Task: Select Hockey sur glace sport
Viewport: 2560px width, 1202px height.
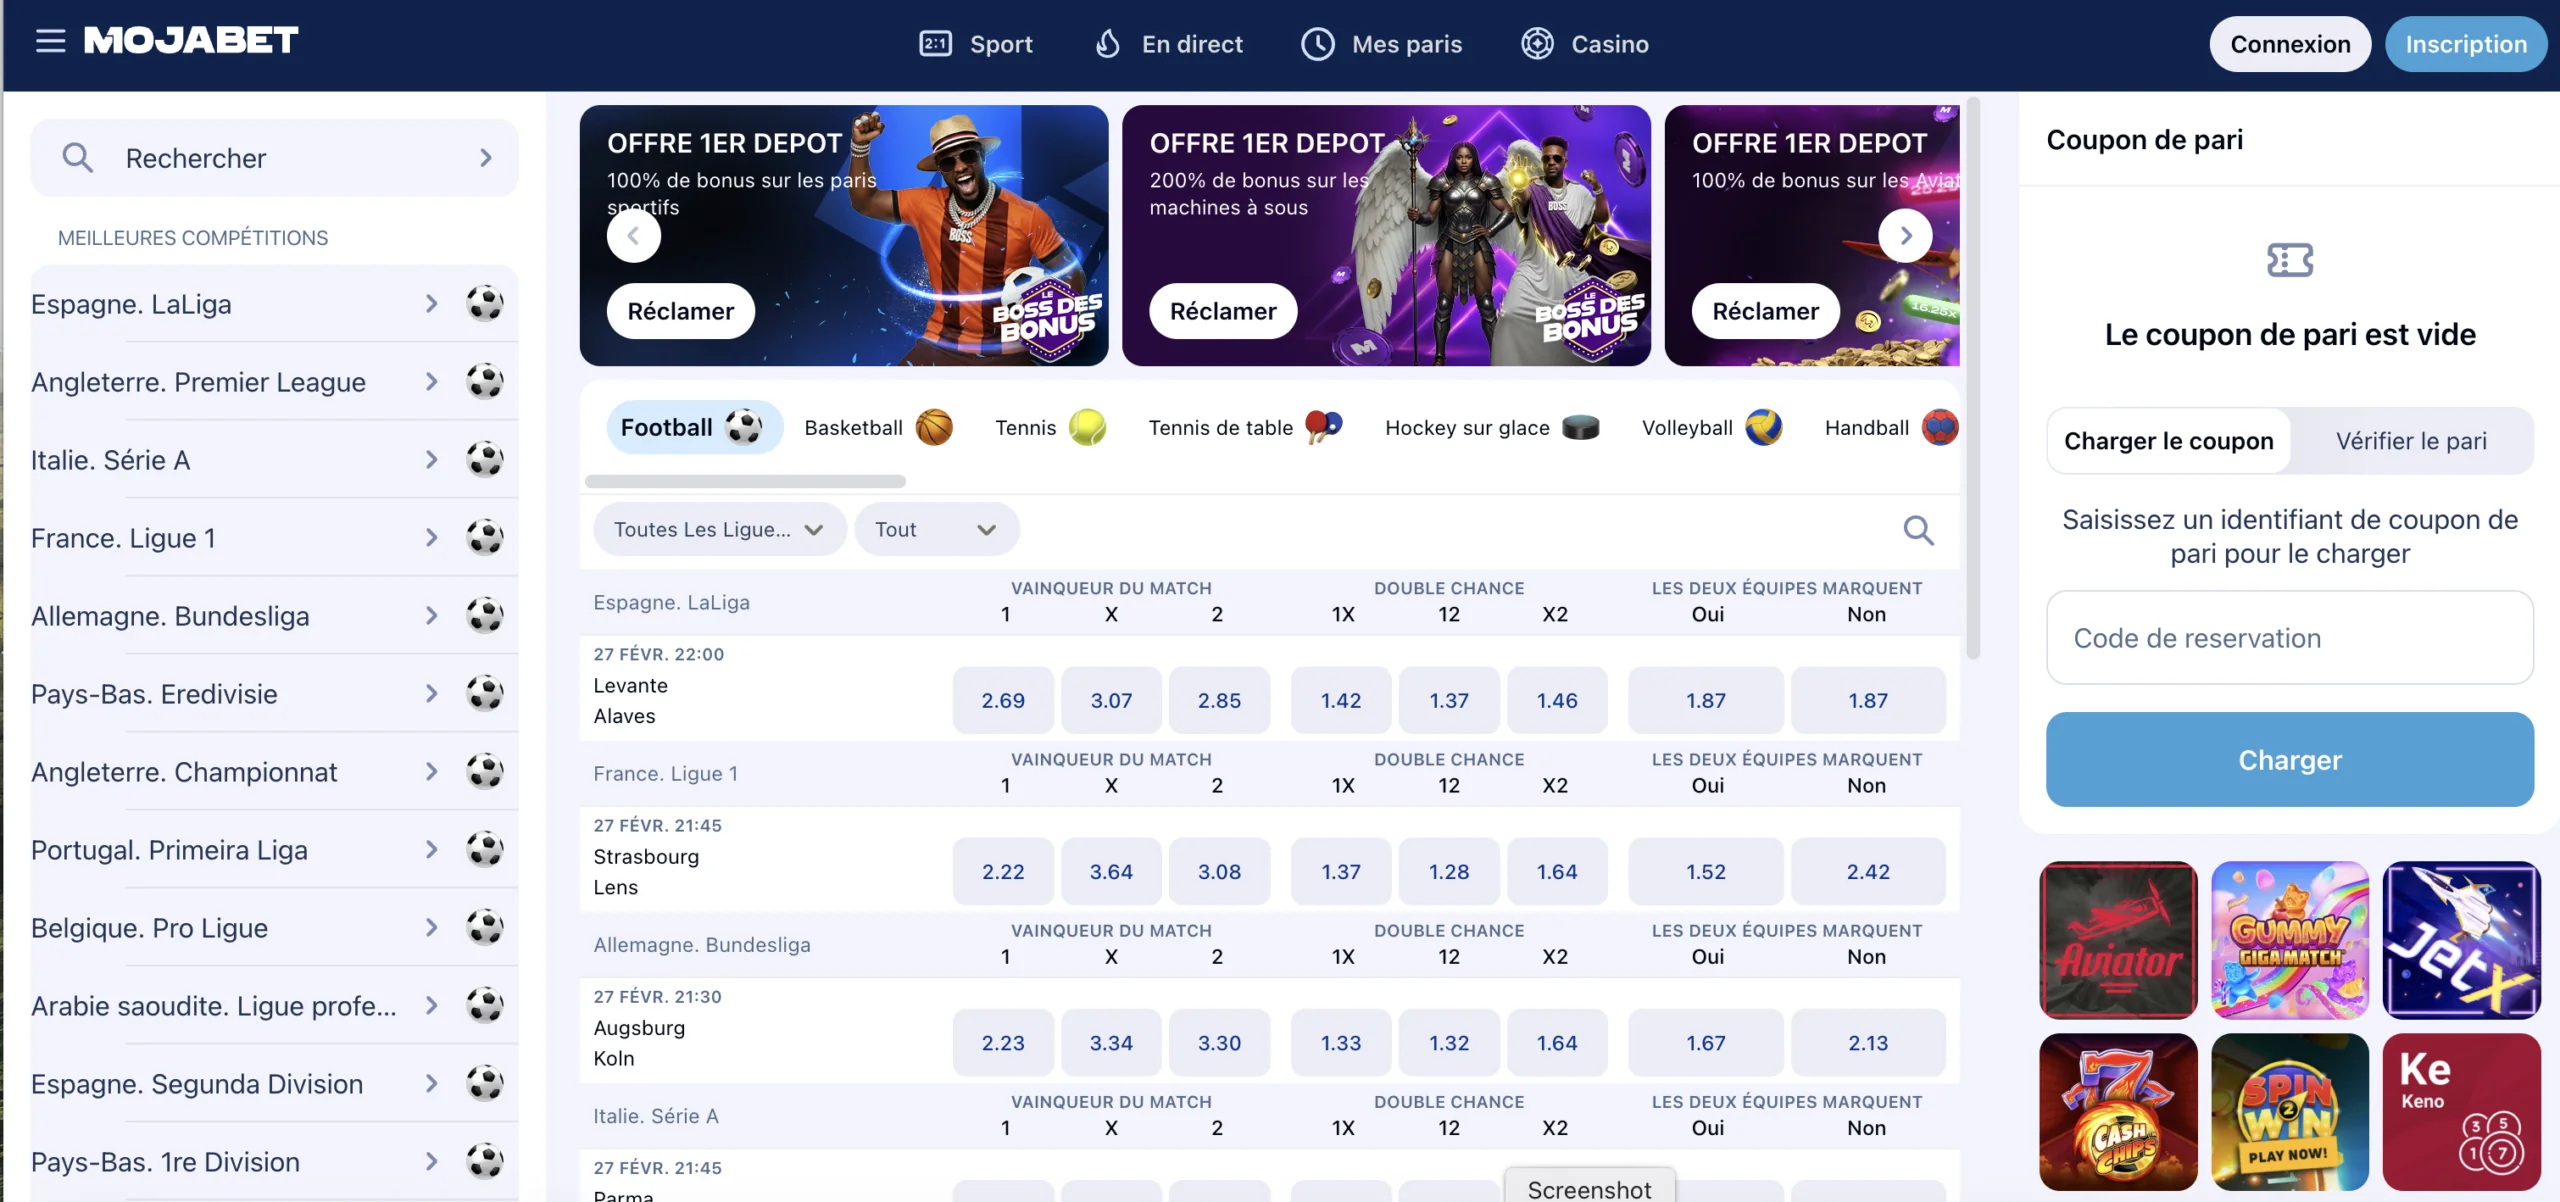Action: pyautogui.click(x=1492, y=428)
